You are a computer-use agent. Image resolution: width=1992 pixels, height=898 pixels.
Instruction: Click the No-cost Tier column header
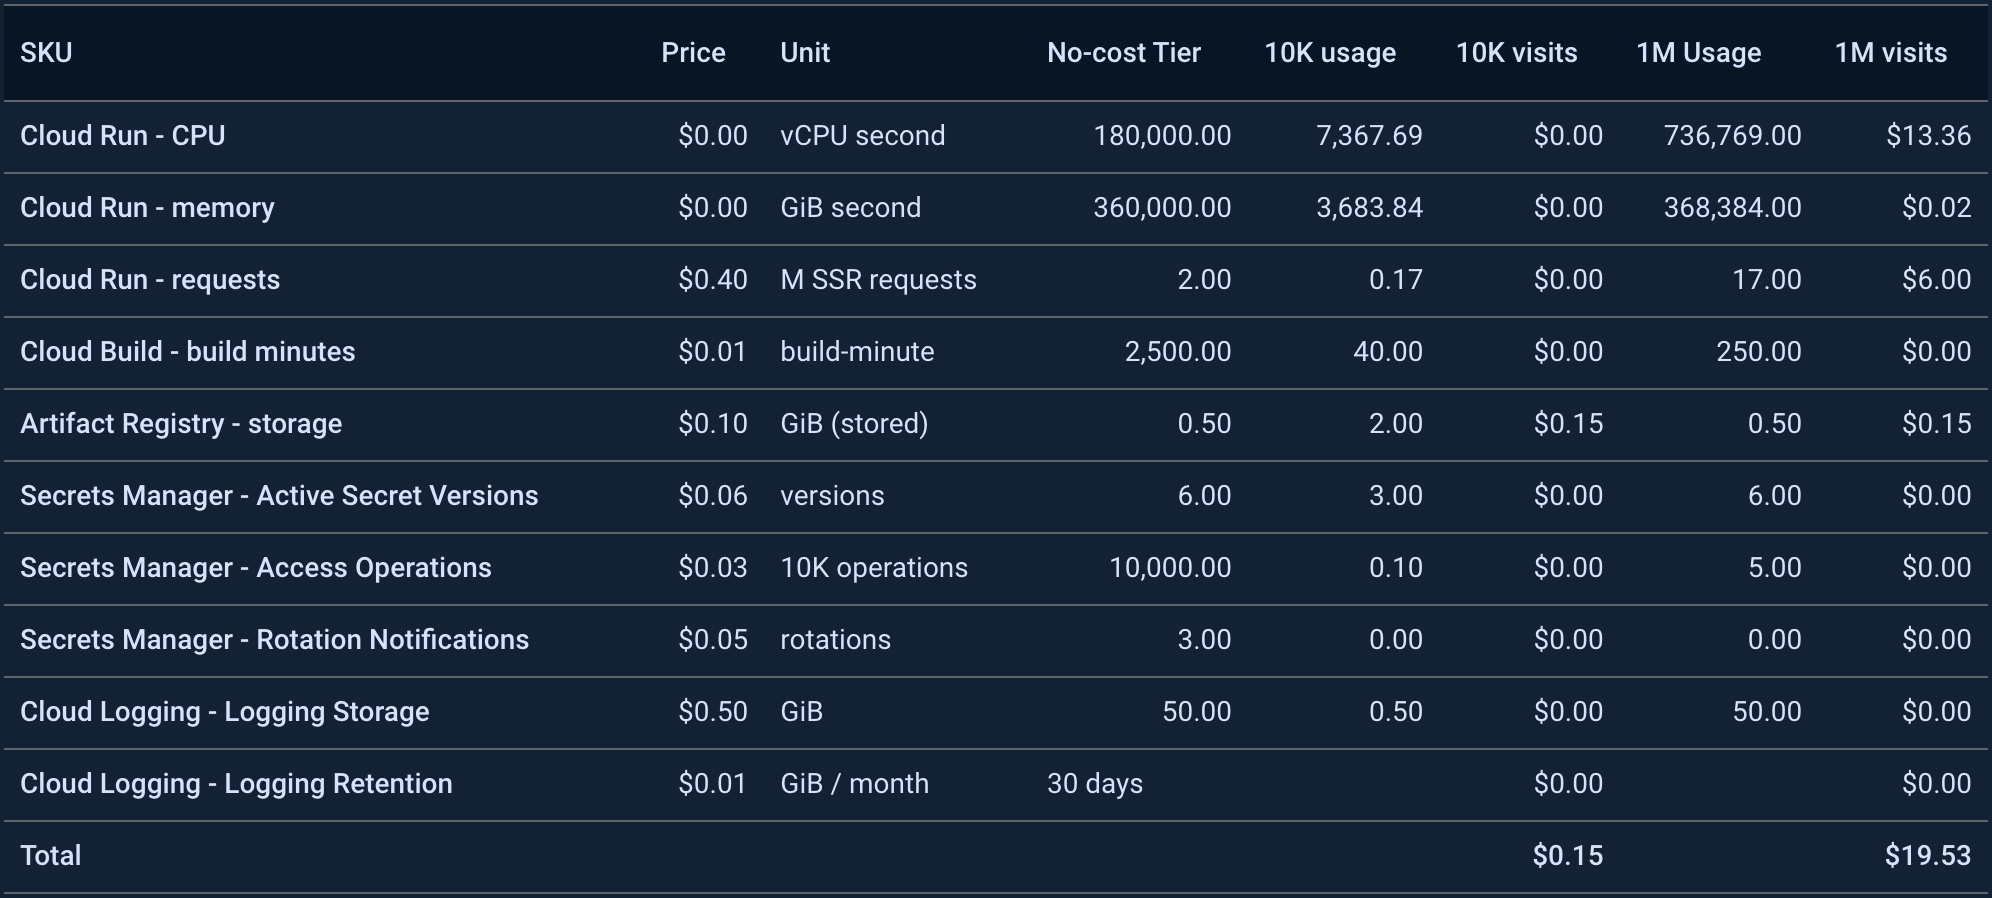pyautogui.click(x=1124, y=53)
